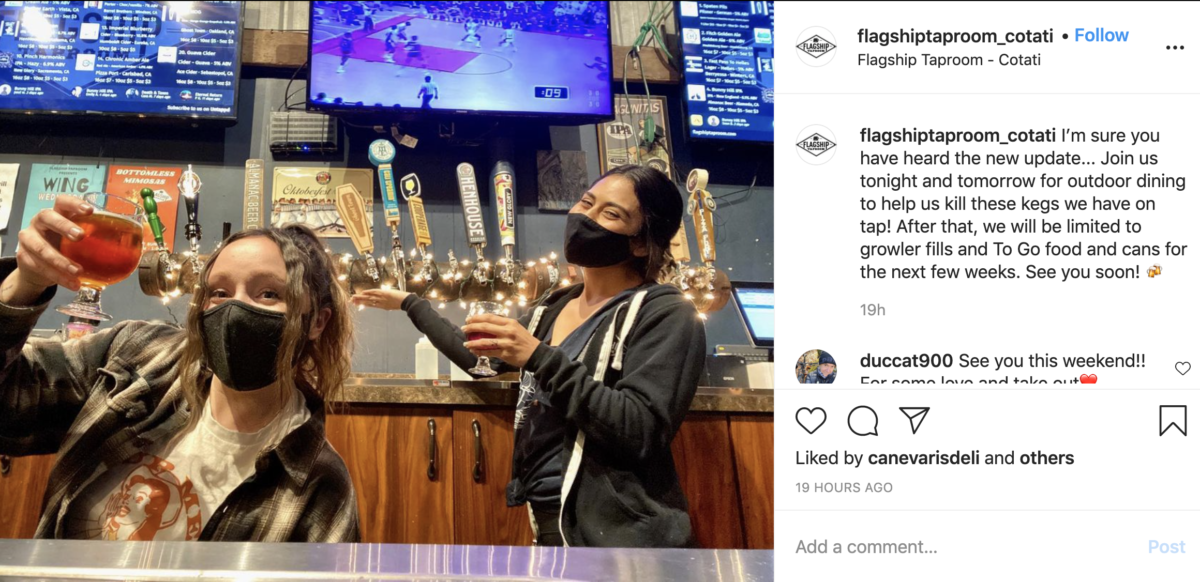
Task: Click Flagship profile avatar in header
Action: point(816,47)
